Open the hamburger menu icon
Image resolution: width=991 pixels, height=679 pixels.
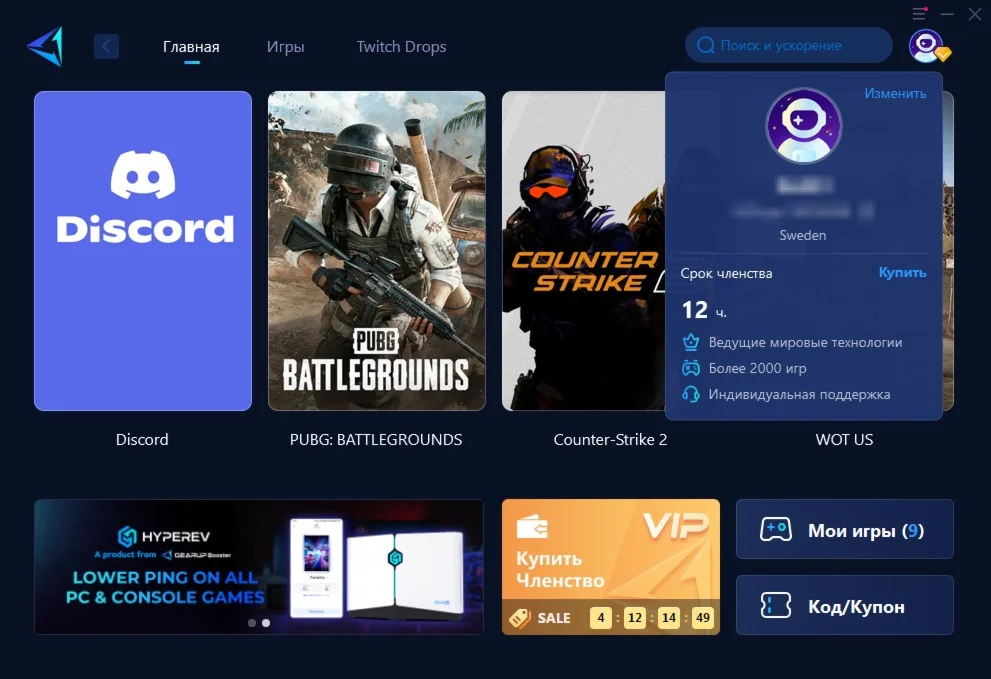point(920,13)
